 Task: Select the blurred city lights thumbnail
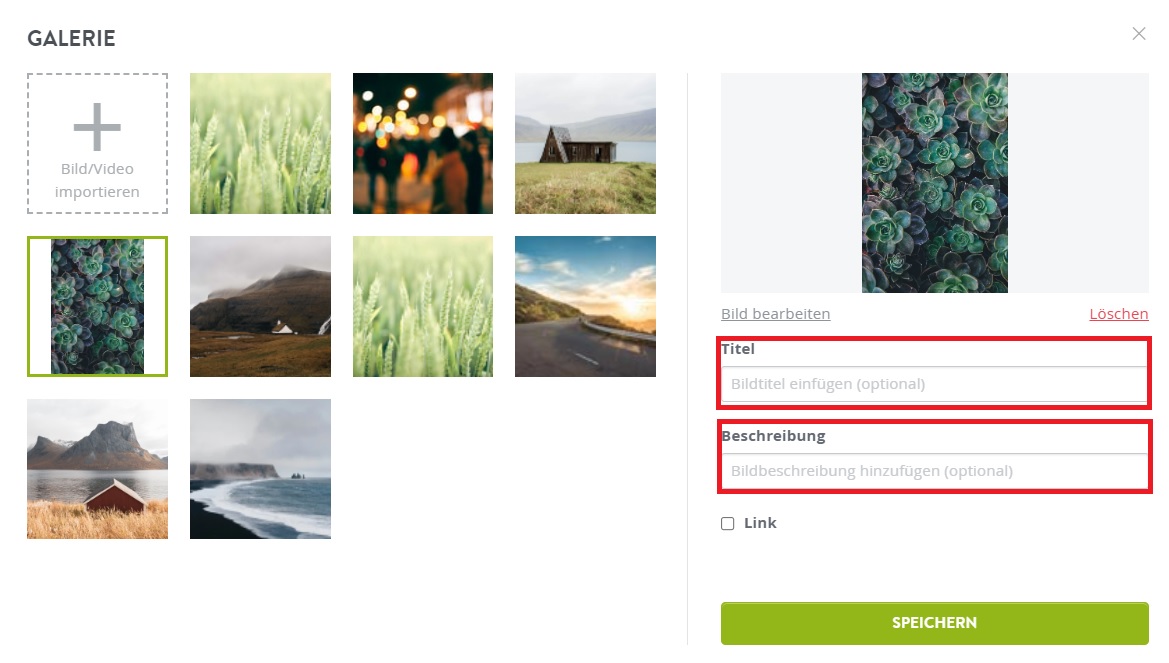point(423,143)
